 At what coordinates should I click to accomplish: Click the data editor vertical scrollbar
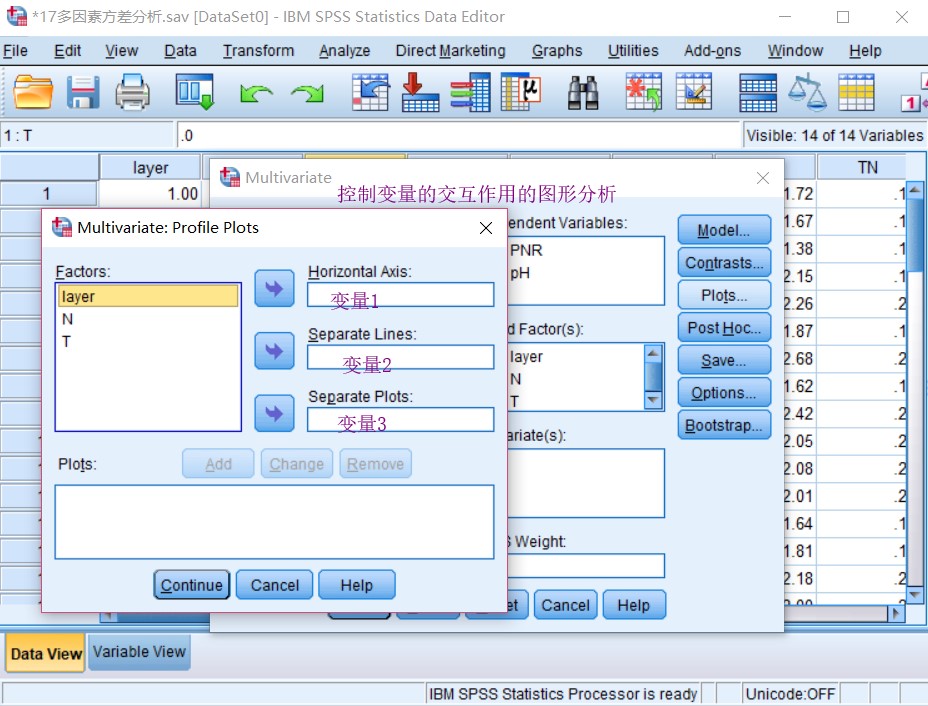click(x=915, y=392)
